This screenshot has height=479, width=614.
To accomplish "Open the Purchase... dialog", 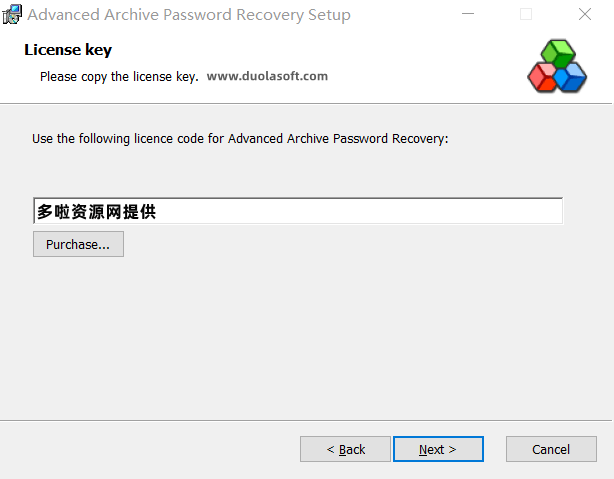I will coord(78,244).
